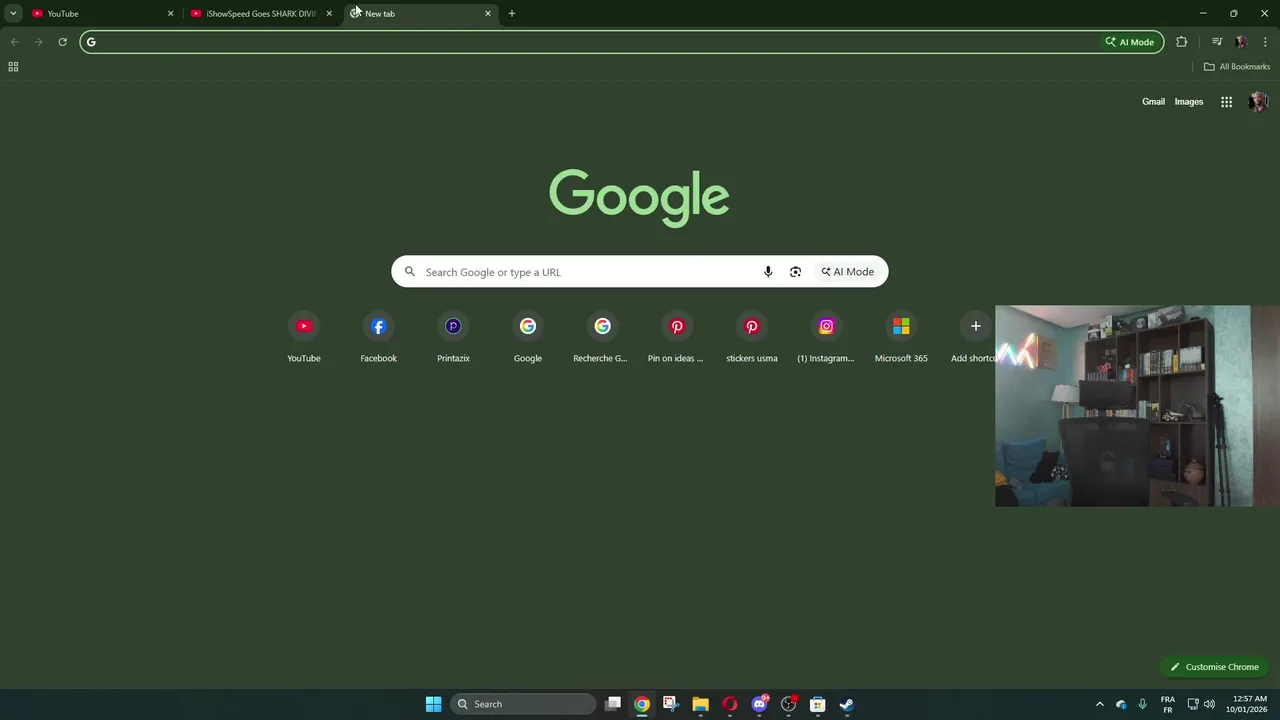Open Microsoft Store from the taskbar
The image size is (1280, 720).
817,704
